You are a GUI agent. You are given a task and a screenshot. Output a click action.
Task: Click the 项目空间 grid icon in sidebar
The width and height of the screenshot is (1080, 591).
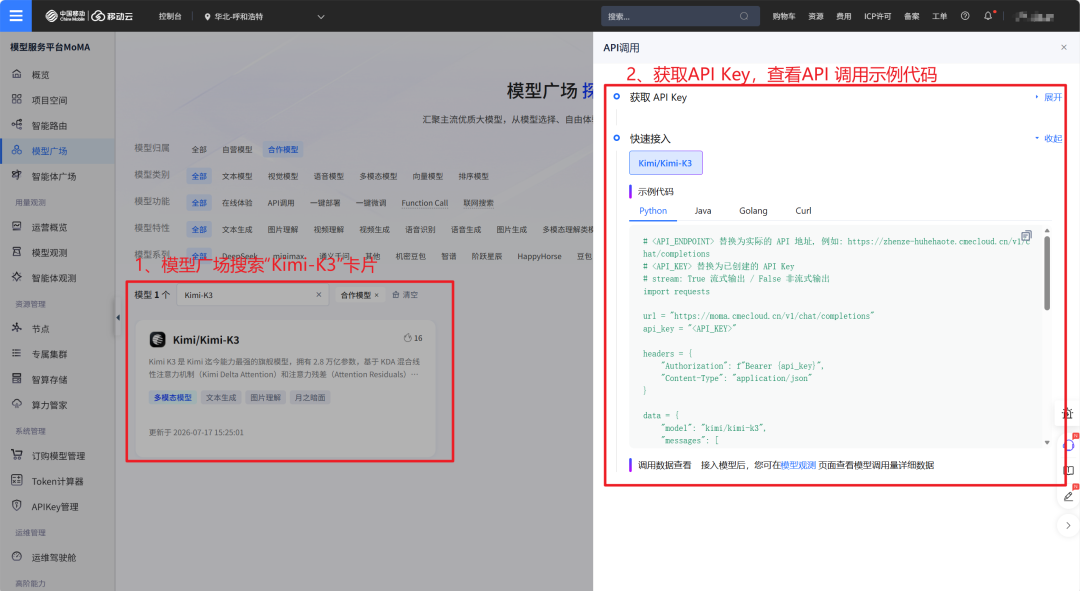coord(17,99)
